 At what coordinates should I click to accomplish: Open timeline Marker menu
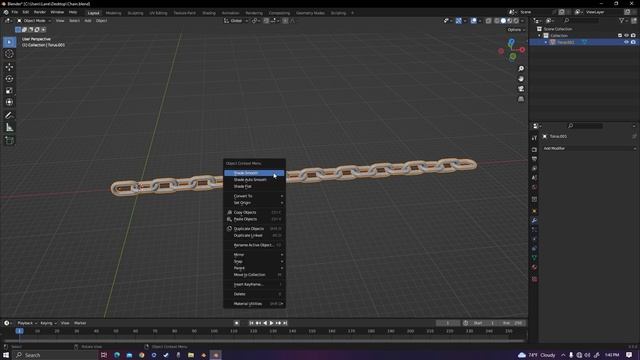click(80, 323)
